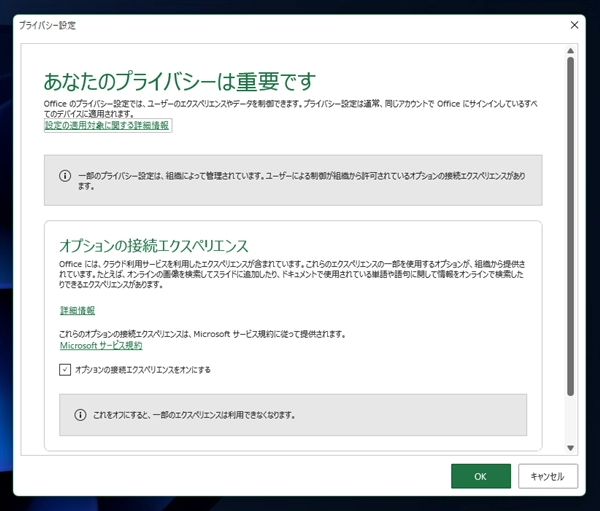Click the オプションの接続エクスペリエンス heading
Image resolution: width=600 pixels, height=511 pixels.
coord(154,246)
